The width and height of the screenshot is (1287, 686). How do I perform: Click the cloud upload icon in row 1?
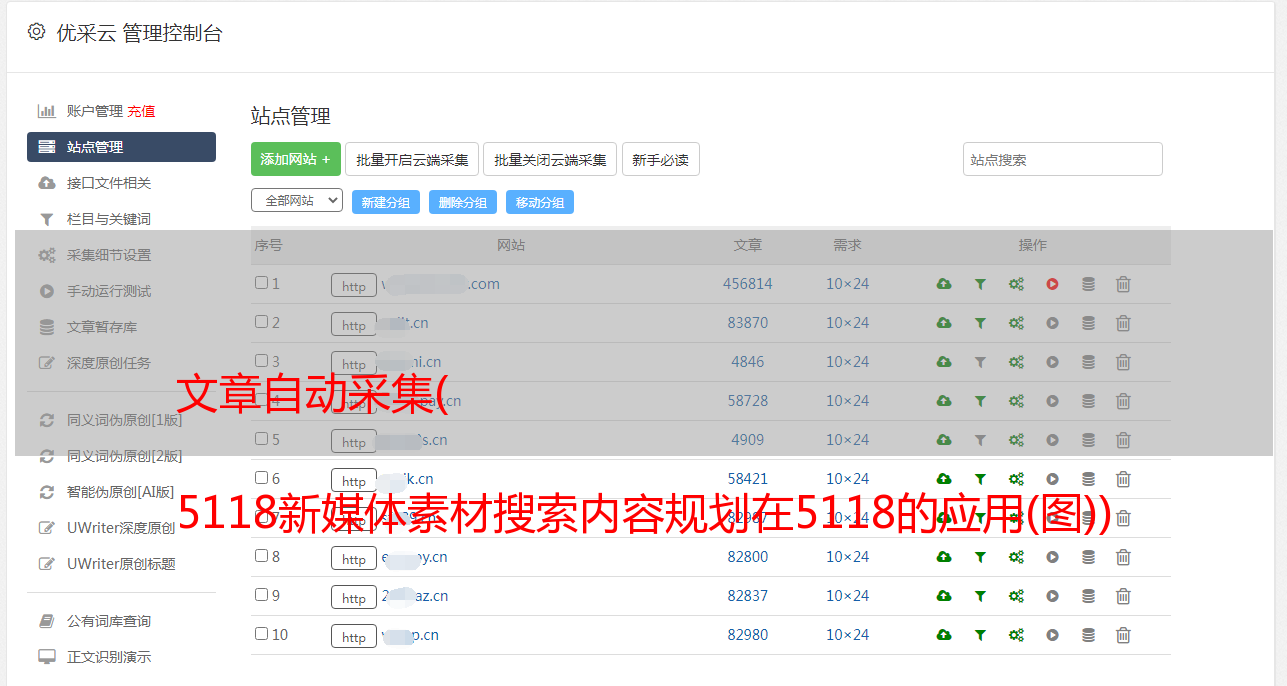pos(944,284)
